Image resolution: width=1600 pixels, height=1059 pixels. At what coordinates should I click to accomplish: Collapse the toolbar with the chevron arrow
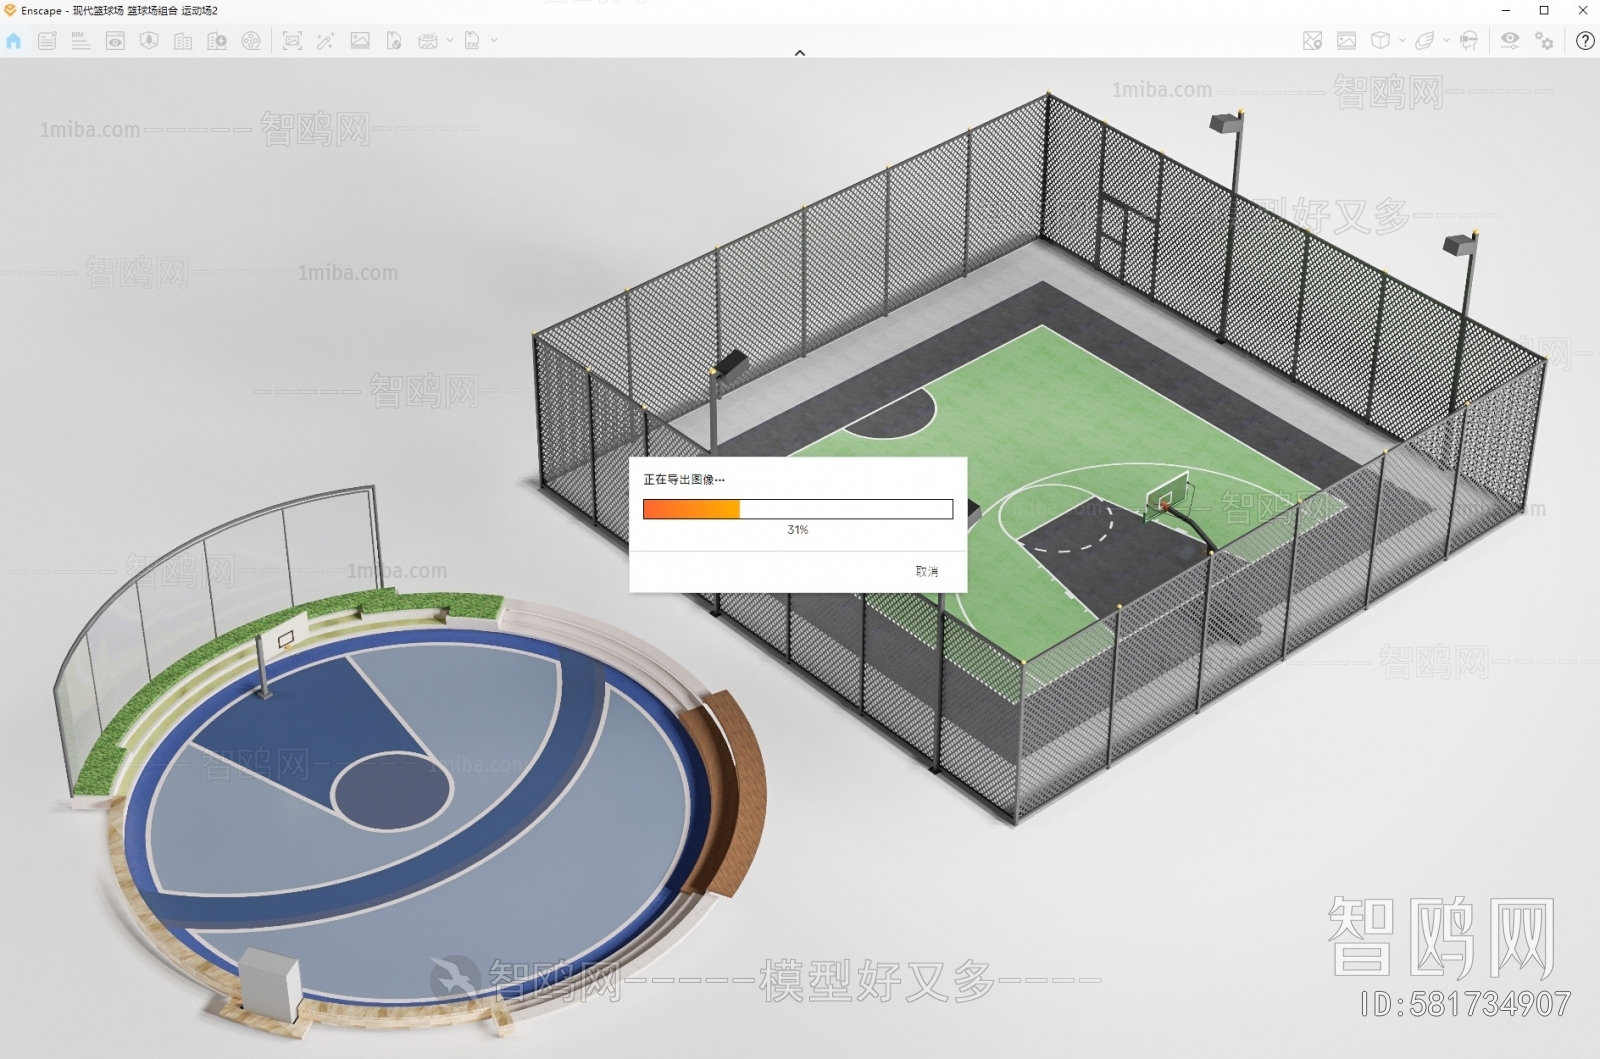pos(800,51)
